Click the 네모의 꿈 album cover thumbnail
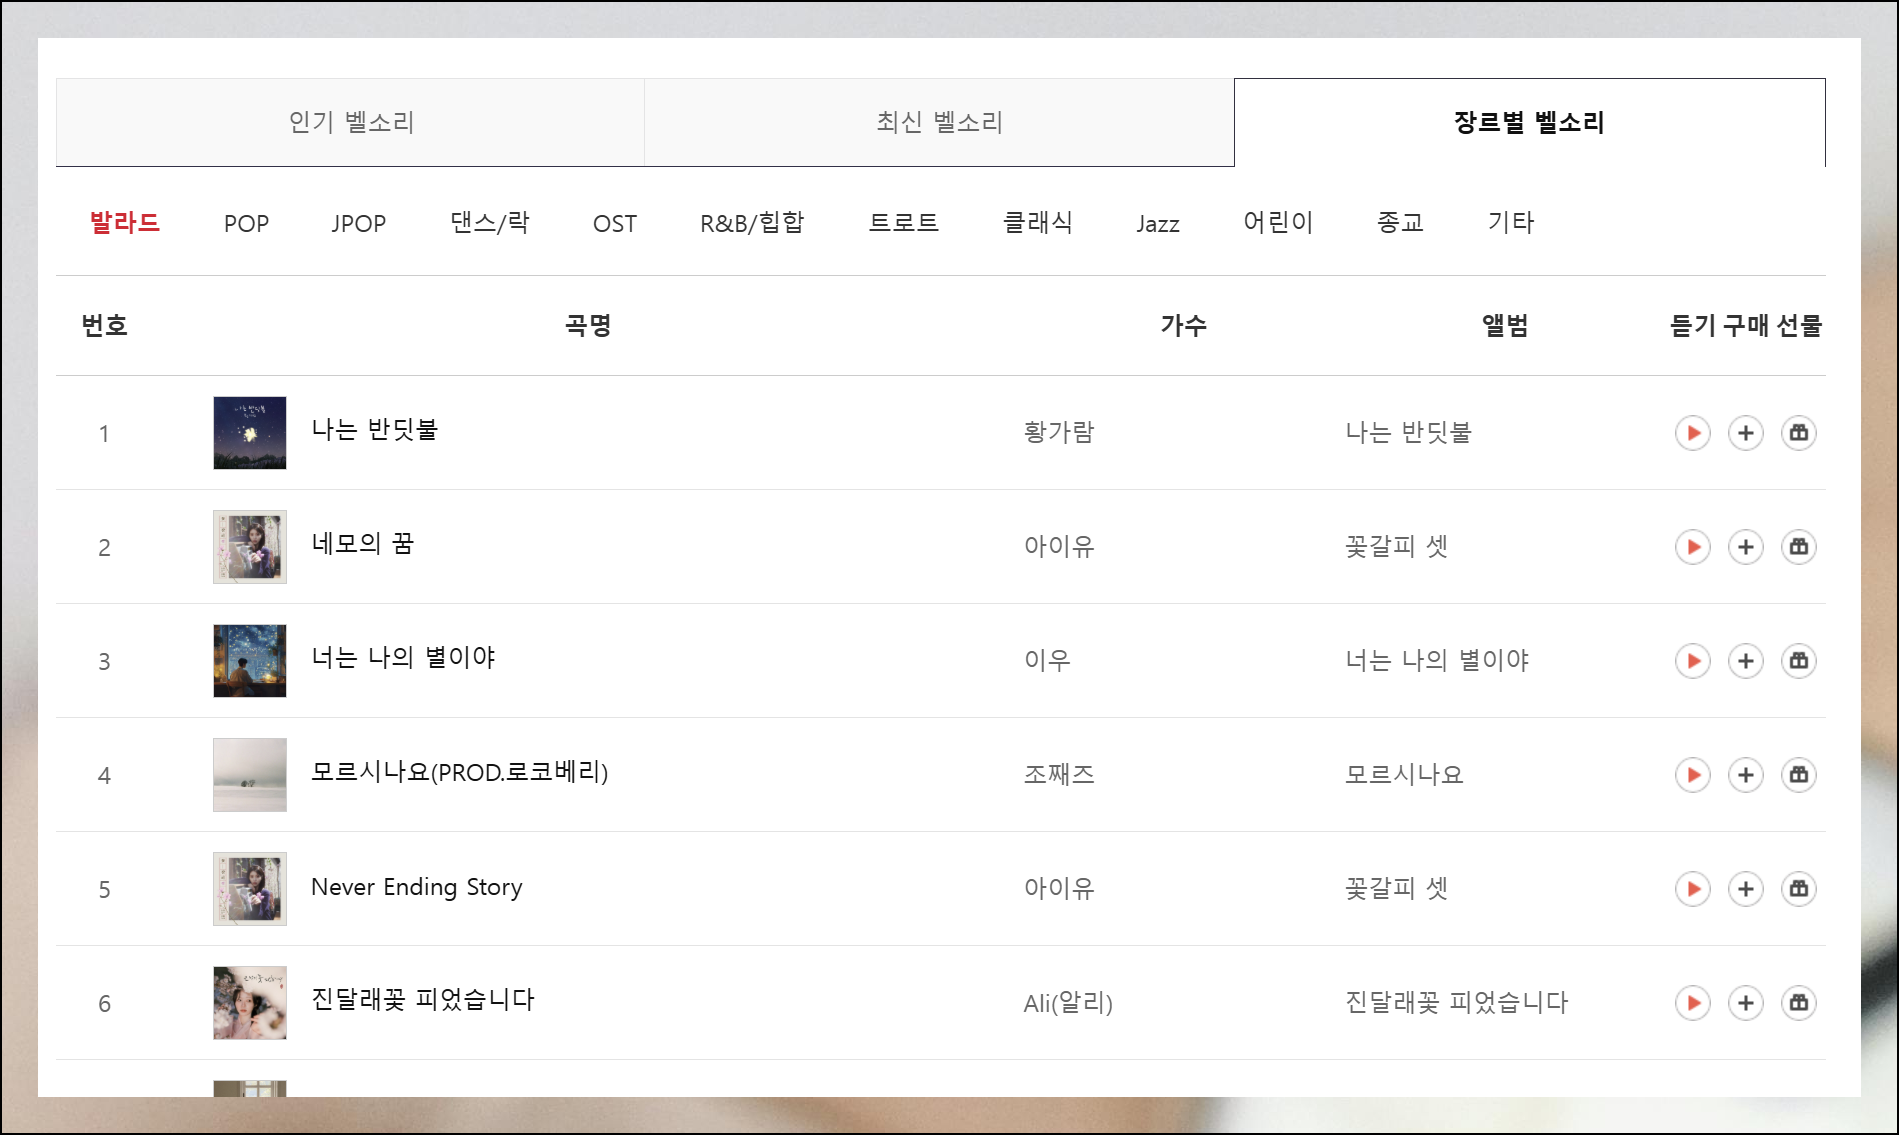The image size is (1899, 1135). (x=250, y=547)
